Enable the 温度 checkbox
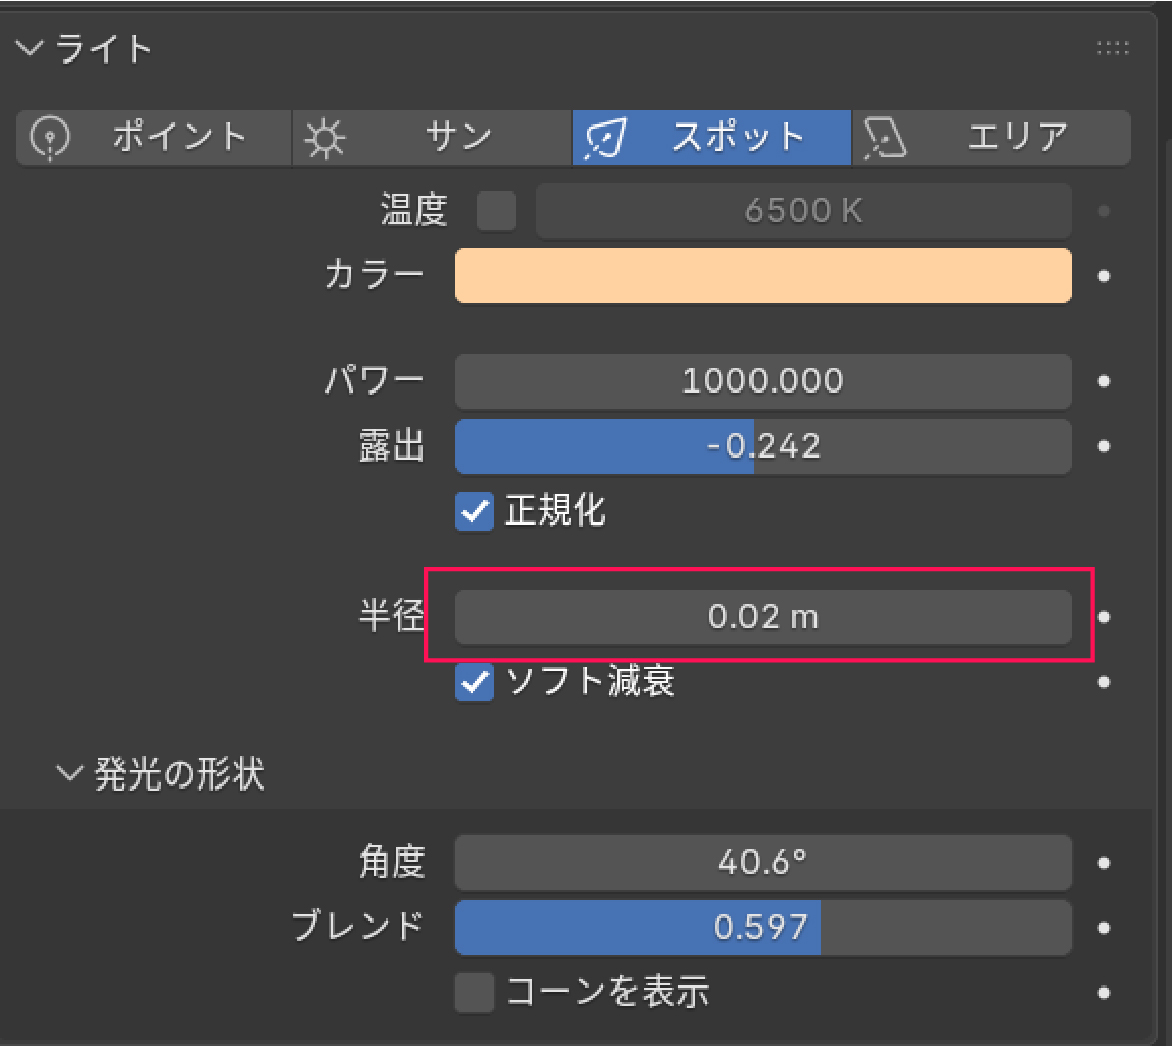This screenshot has width=1172, height=1047. [496, 211]
